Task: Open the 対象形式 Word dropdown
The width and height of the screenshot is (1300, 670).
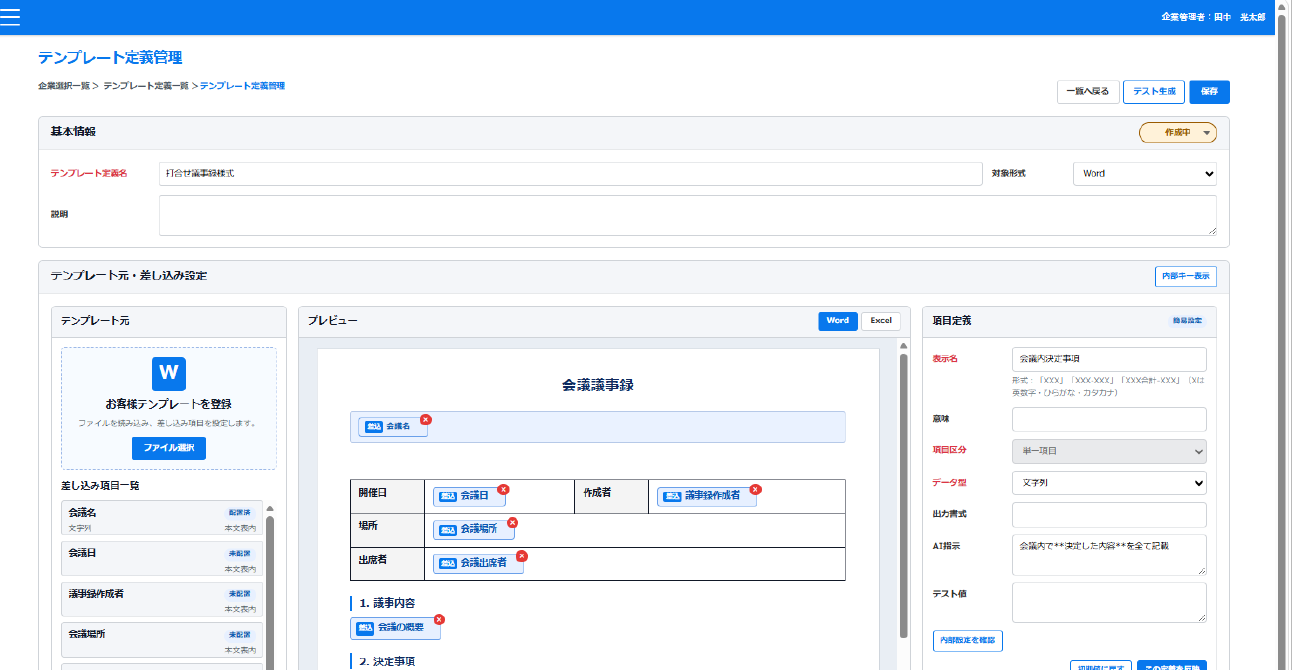Action: [1144, 173]
